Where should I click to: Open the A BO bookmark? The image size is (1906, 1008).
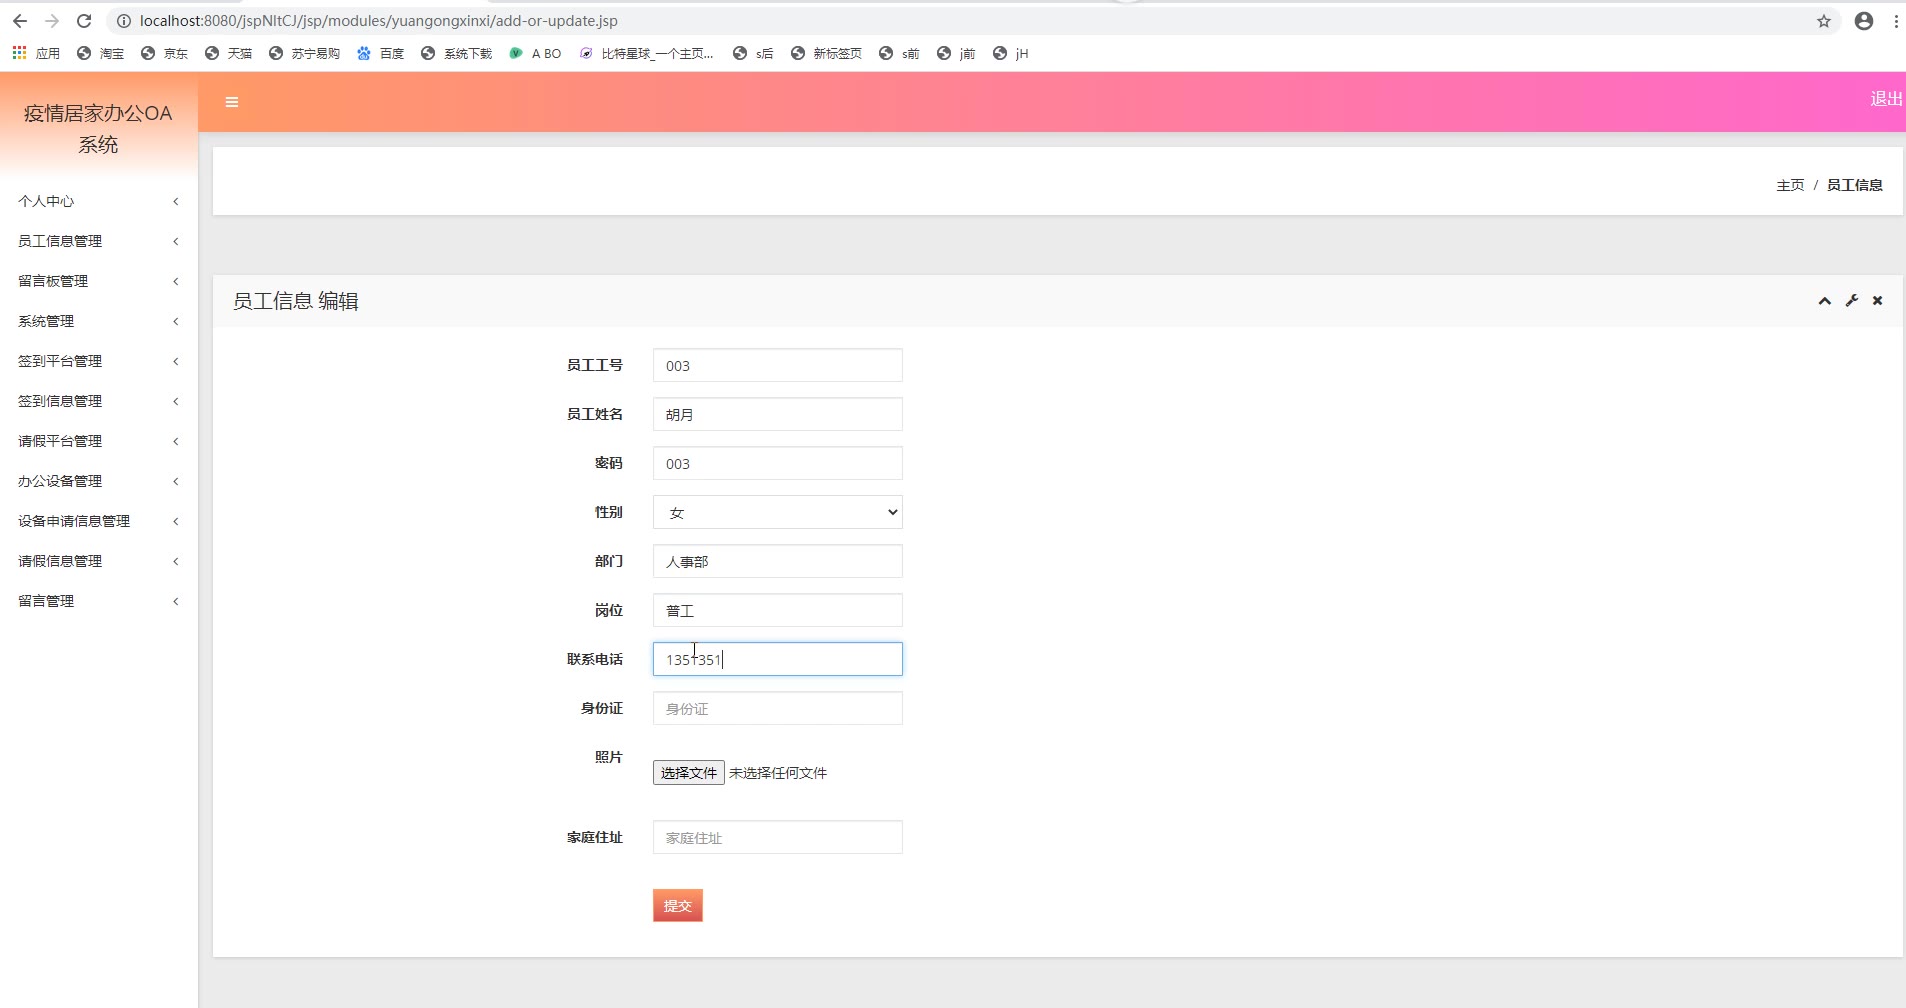tap(536, 53)
